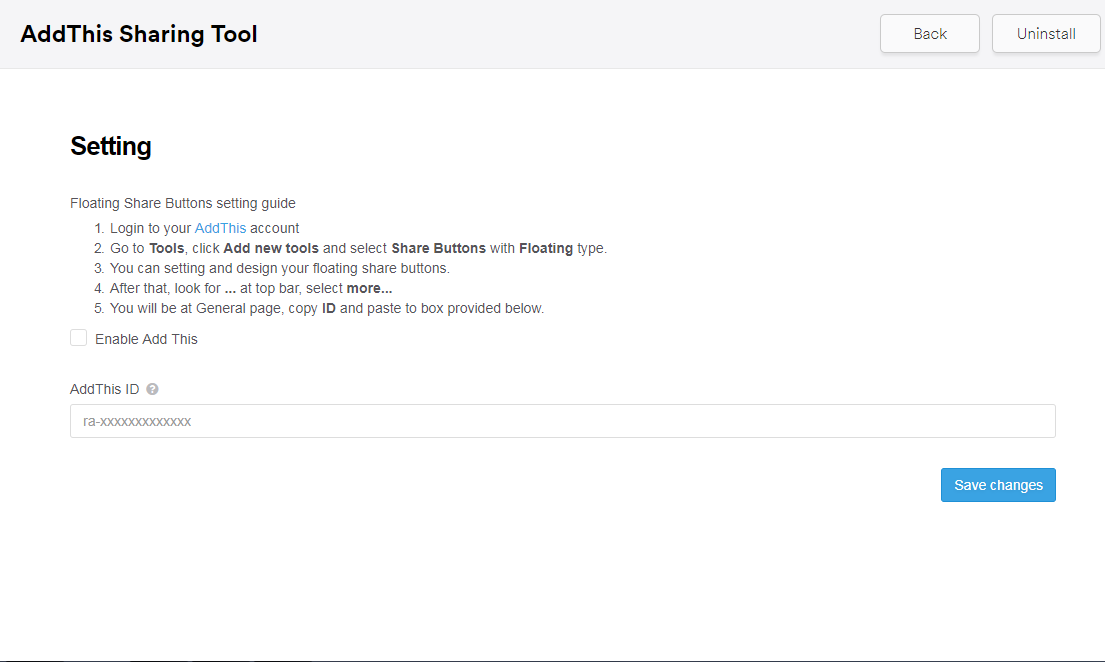Follow the blue AddThis hyperlink in step one
The width and height of the screenshot is (1105, 662).
[220, 227]
